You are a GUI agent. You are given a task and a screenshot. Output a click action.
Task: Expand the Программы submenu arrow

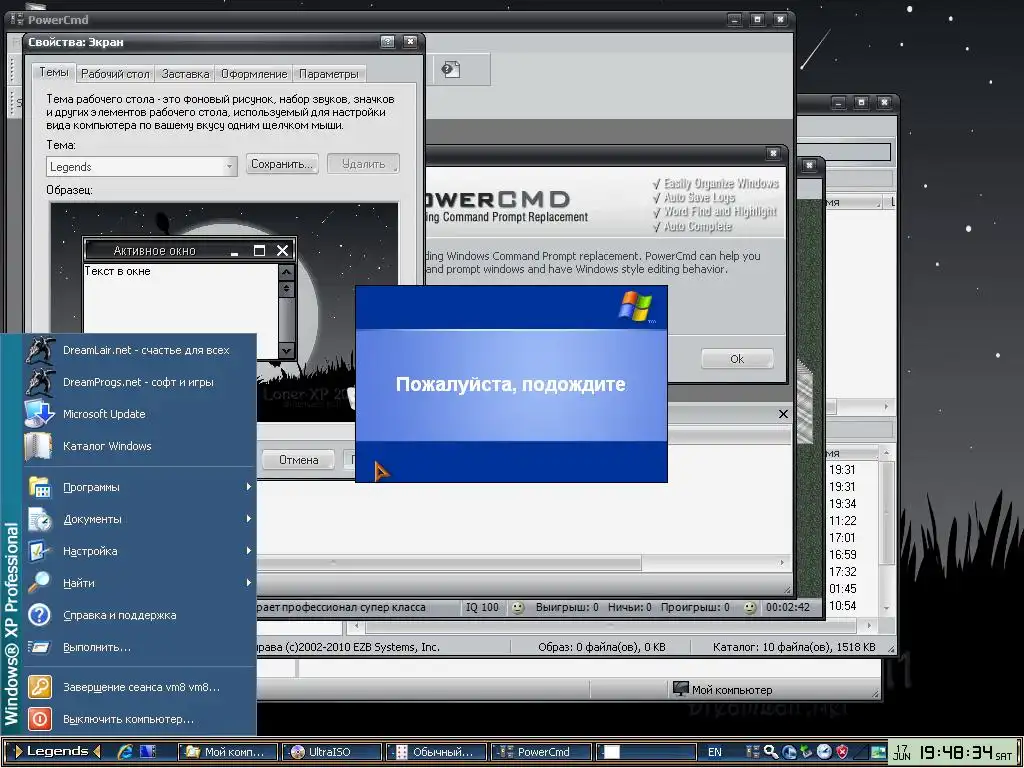pos(248,487)
